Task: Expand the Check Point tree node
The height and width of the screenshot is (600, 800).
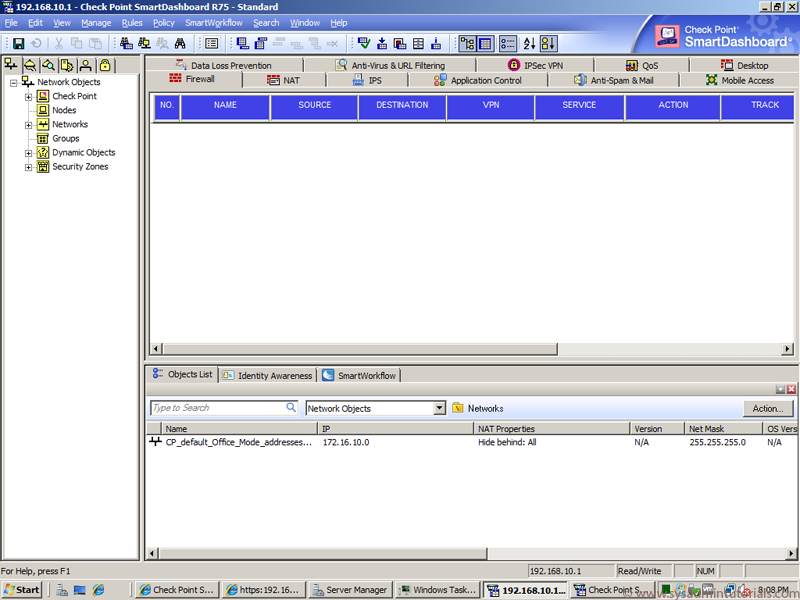Action: (x=29, y=97)
